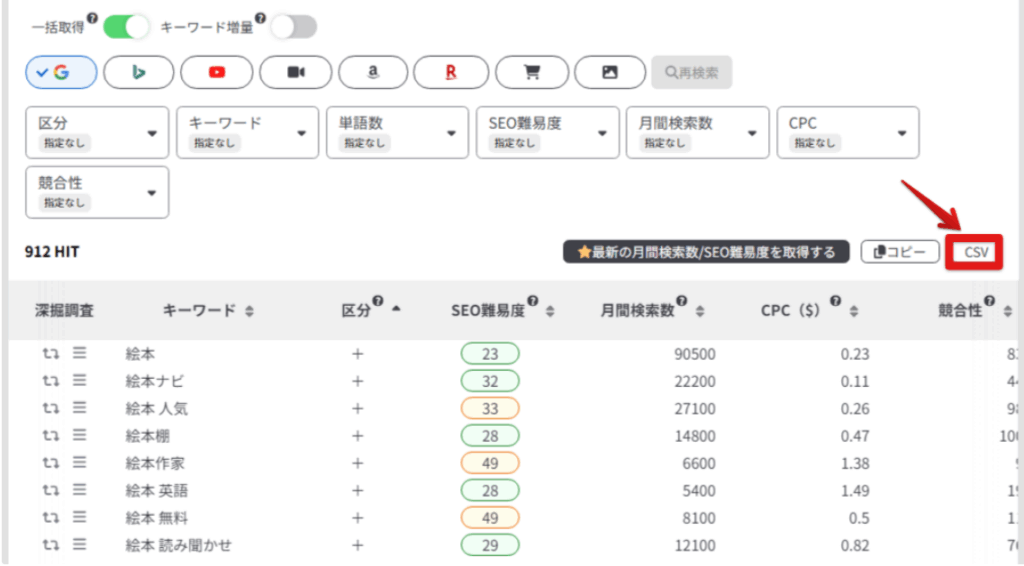Click the 最新の月間検索数/SEO難易度を取得する button

(706, 252)
